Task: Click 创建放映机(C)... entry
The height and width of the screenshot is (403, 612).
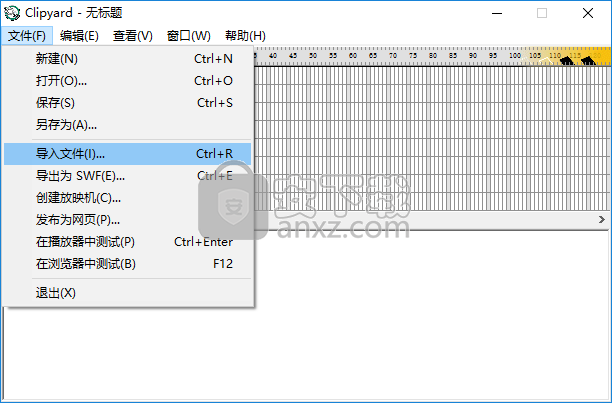Action: click(78, 198)
